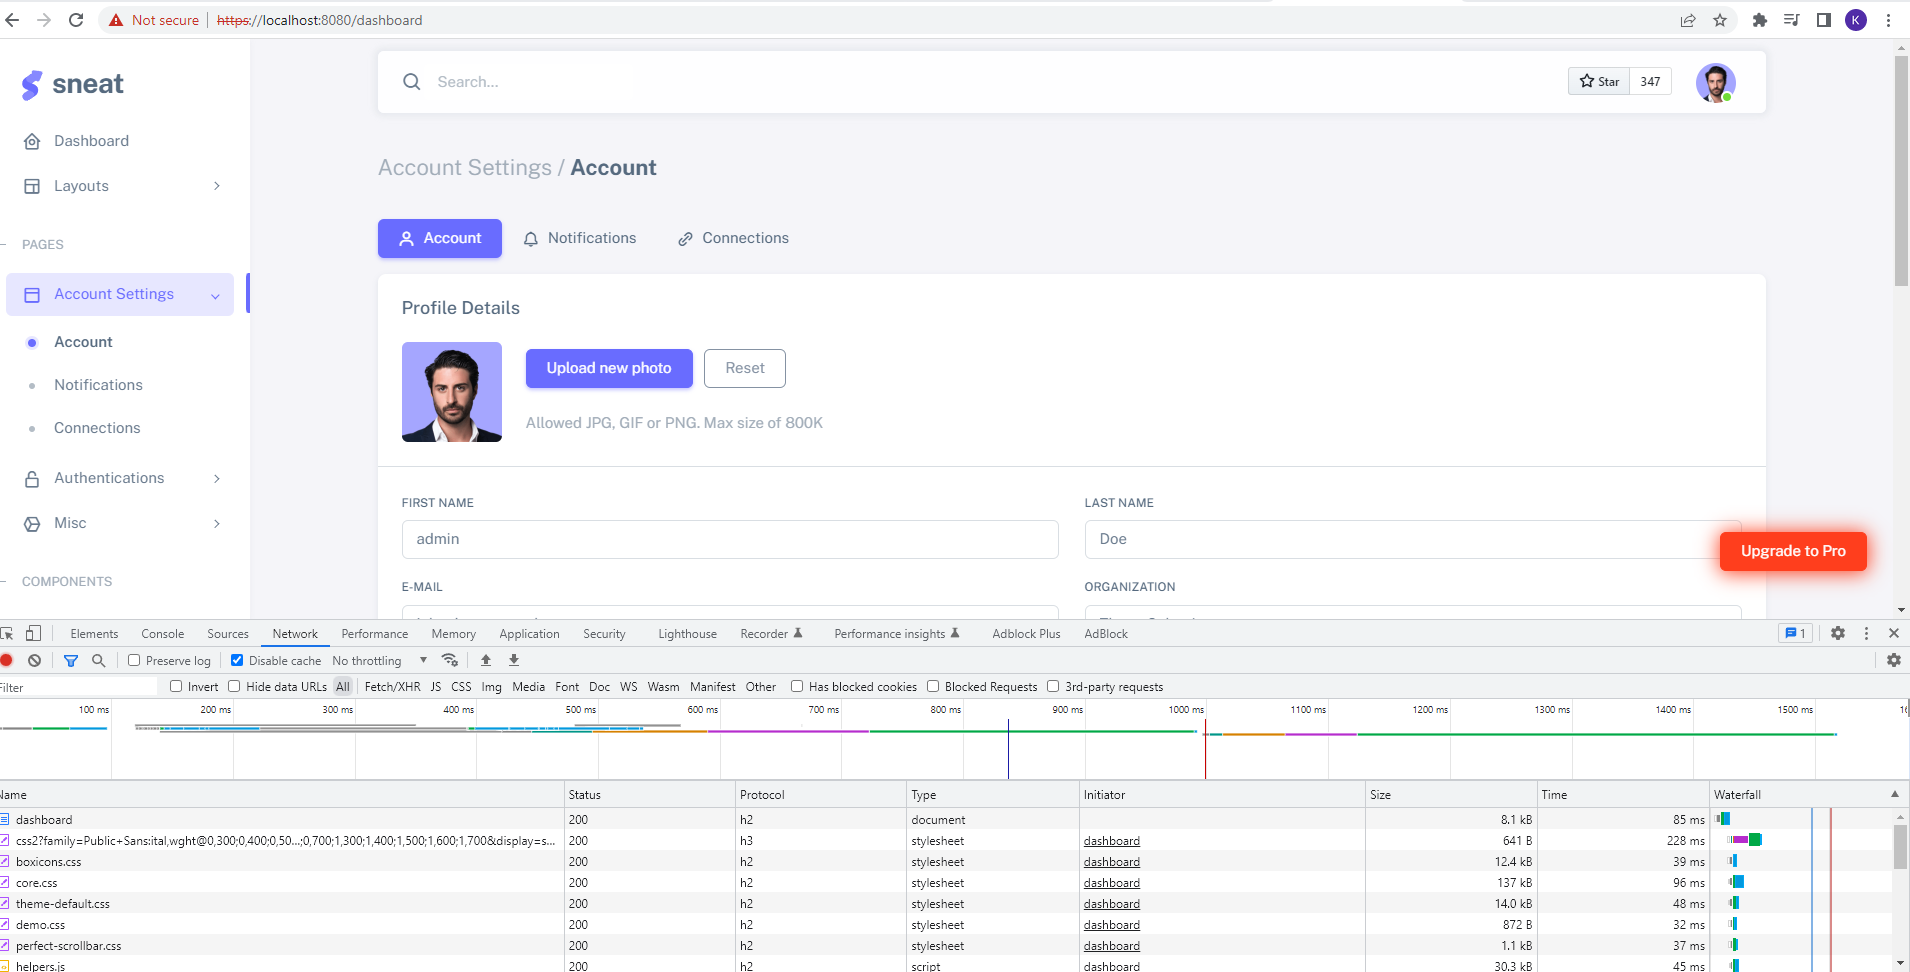Open DevTools settings gear icon
Image resolution: width=1910 pixels, height=972 pixels.
click(x=1838, y=633)
